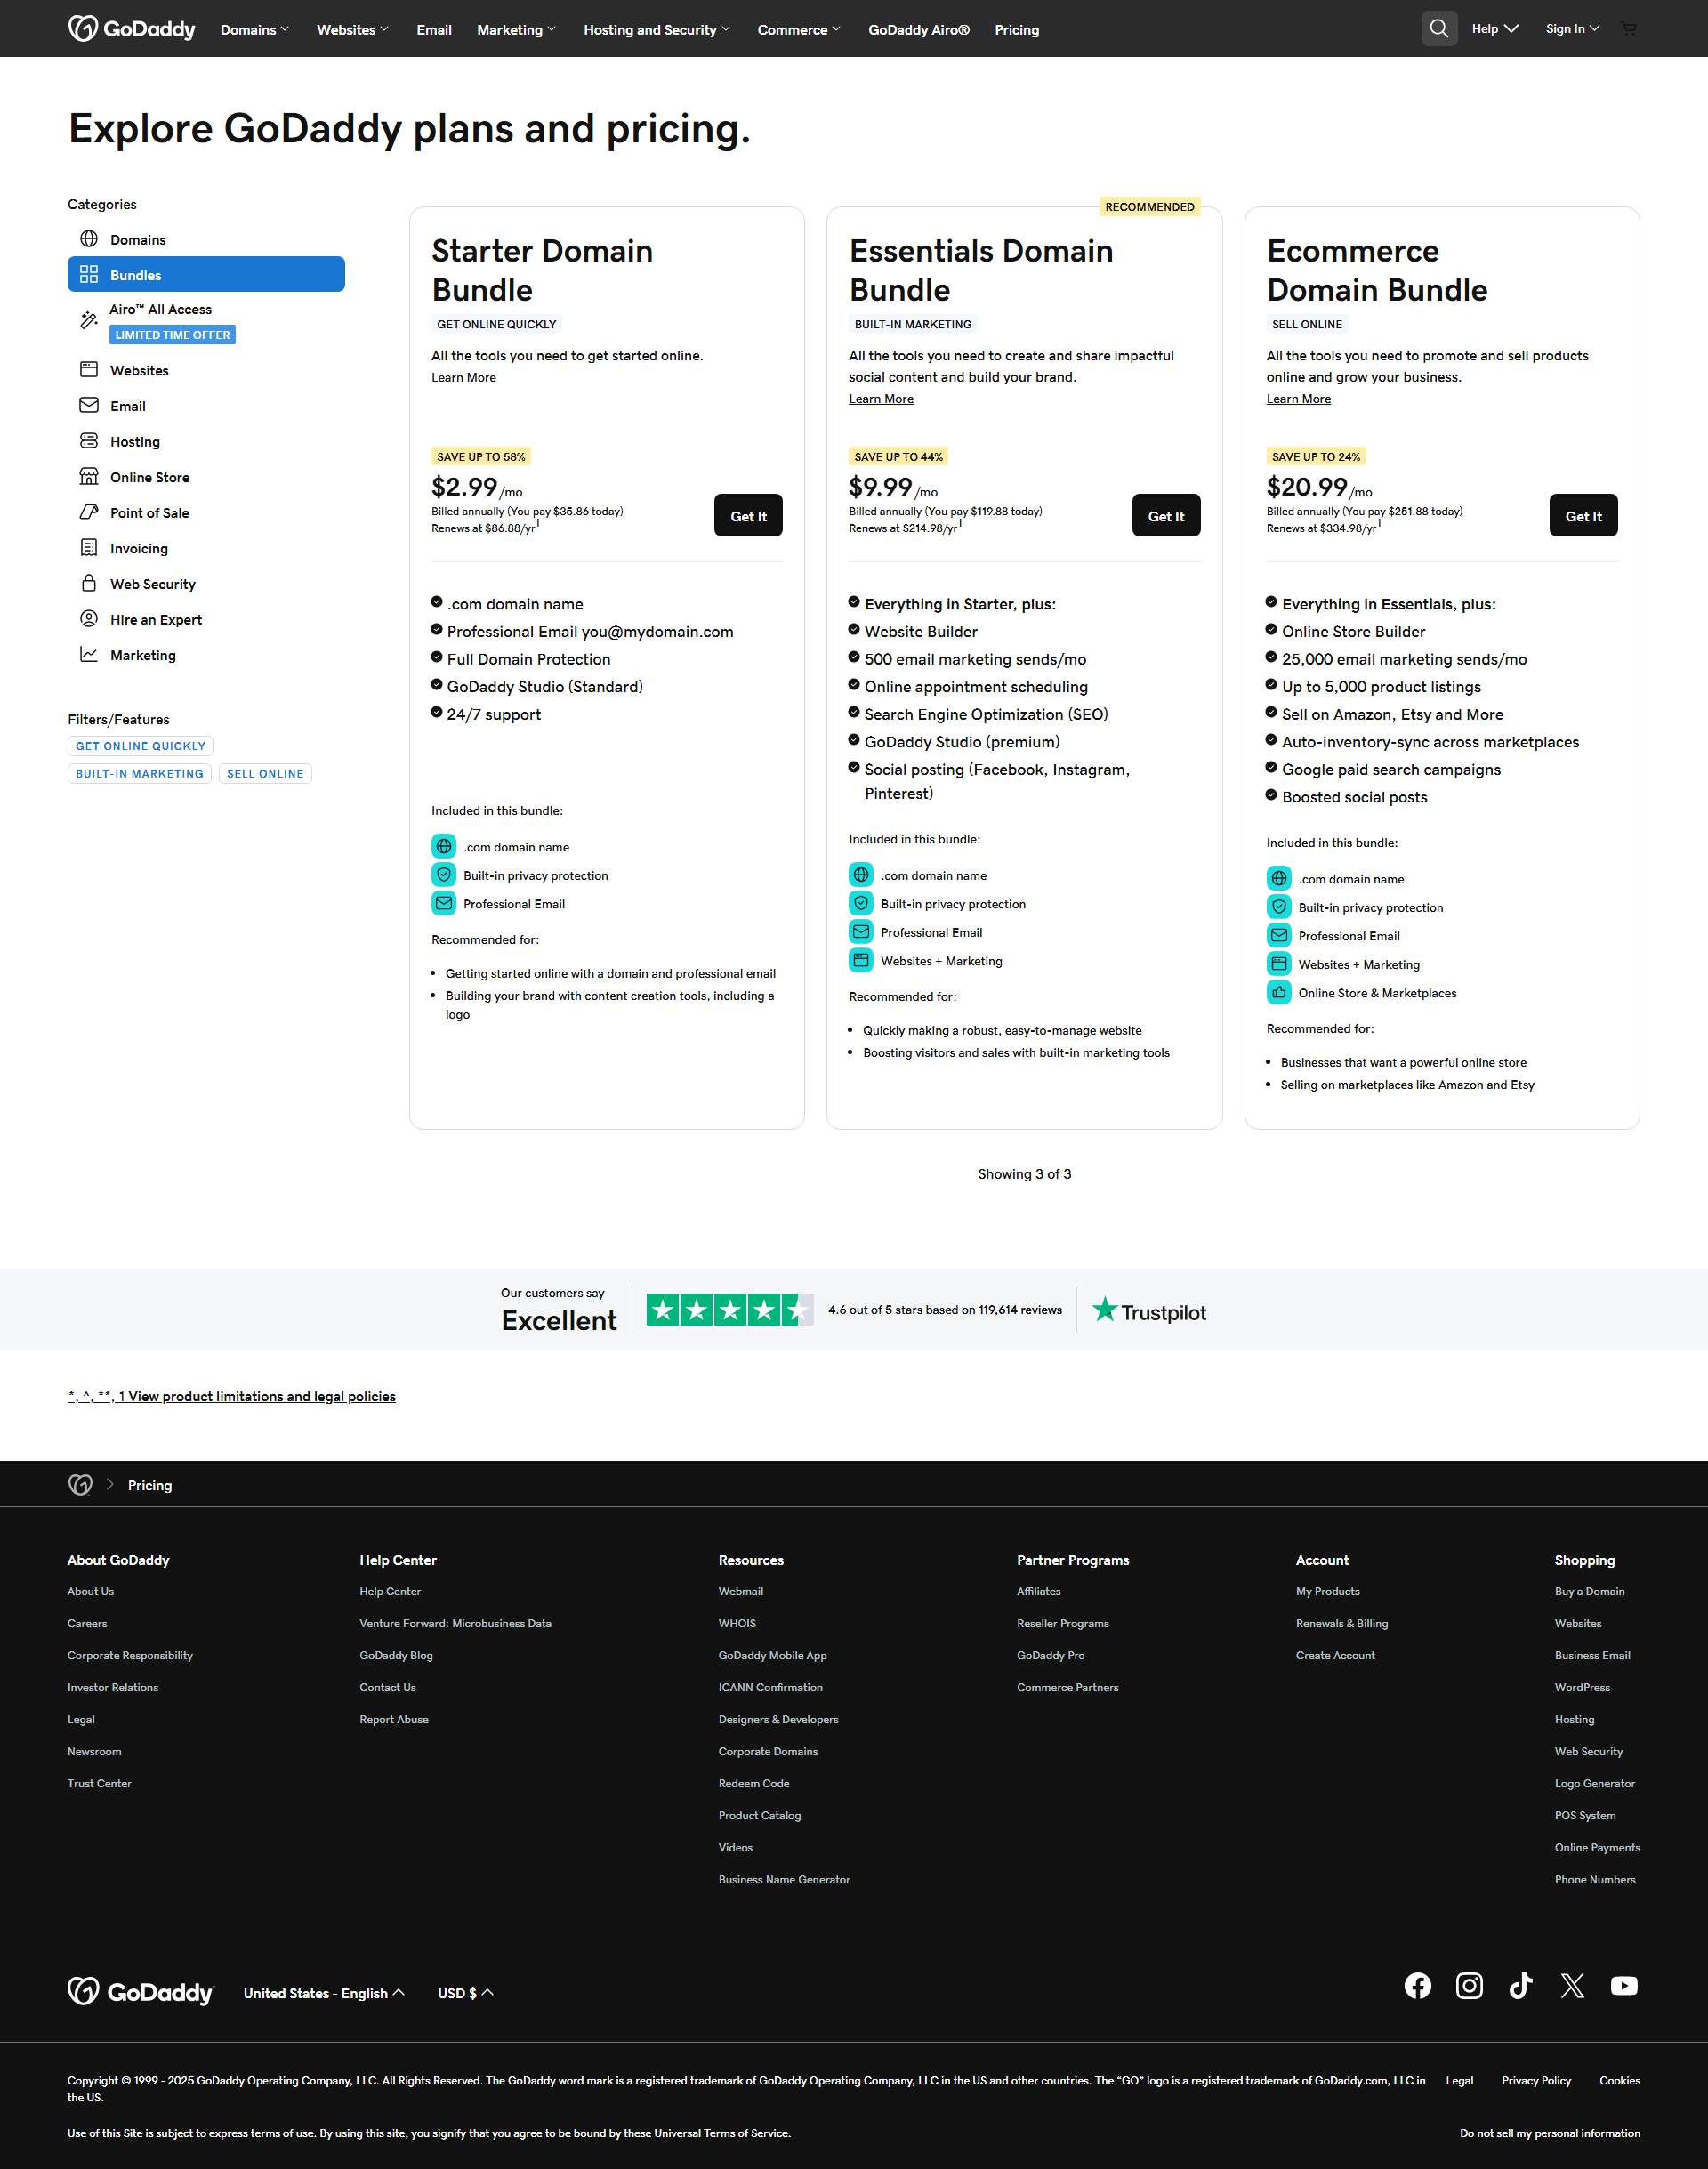Open the My Products footer link
This screenshot has height=2169, width=1708.
click(x=1327, y=1591)
